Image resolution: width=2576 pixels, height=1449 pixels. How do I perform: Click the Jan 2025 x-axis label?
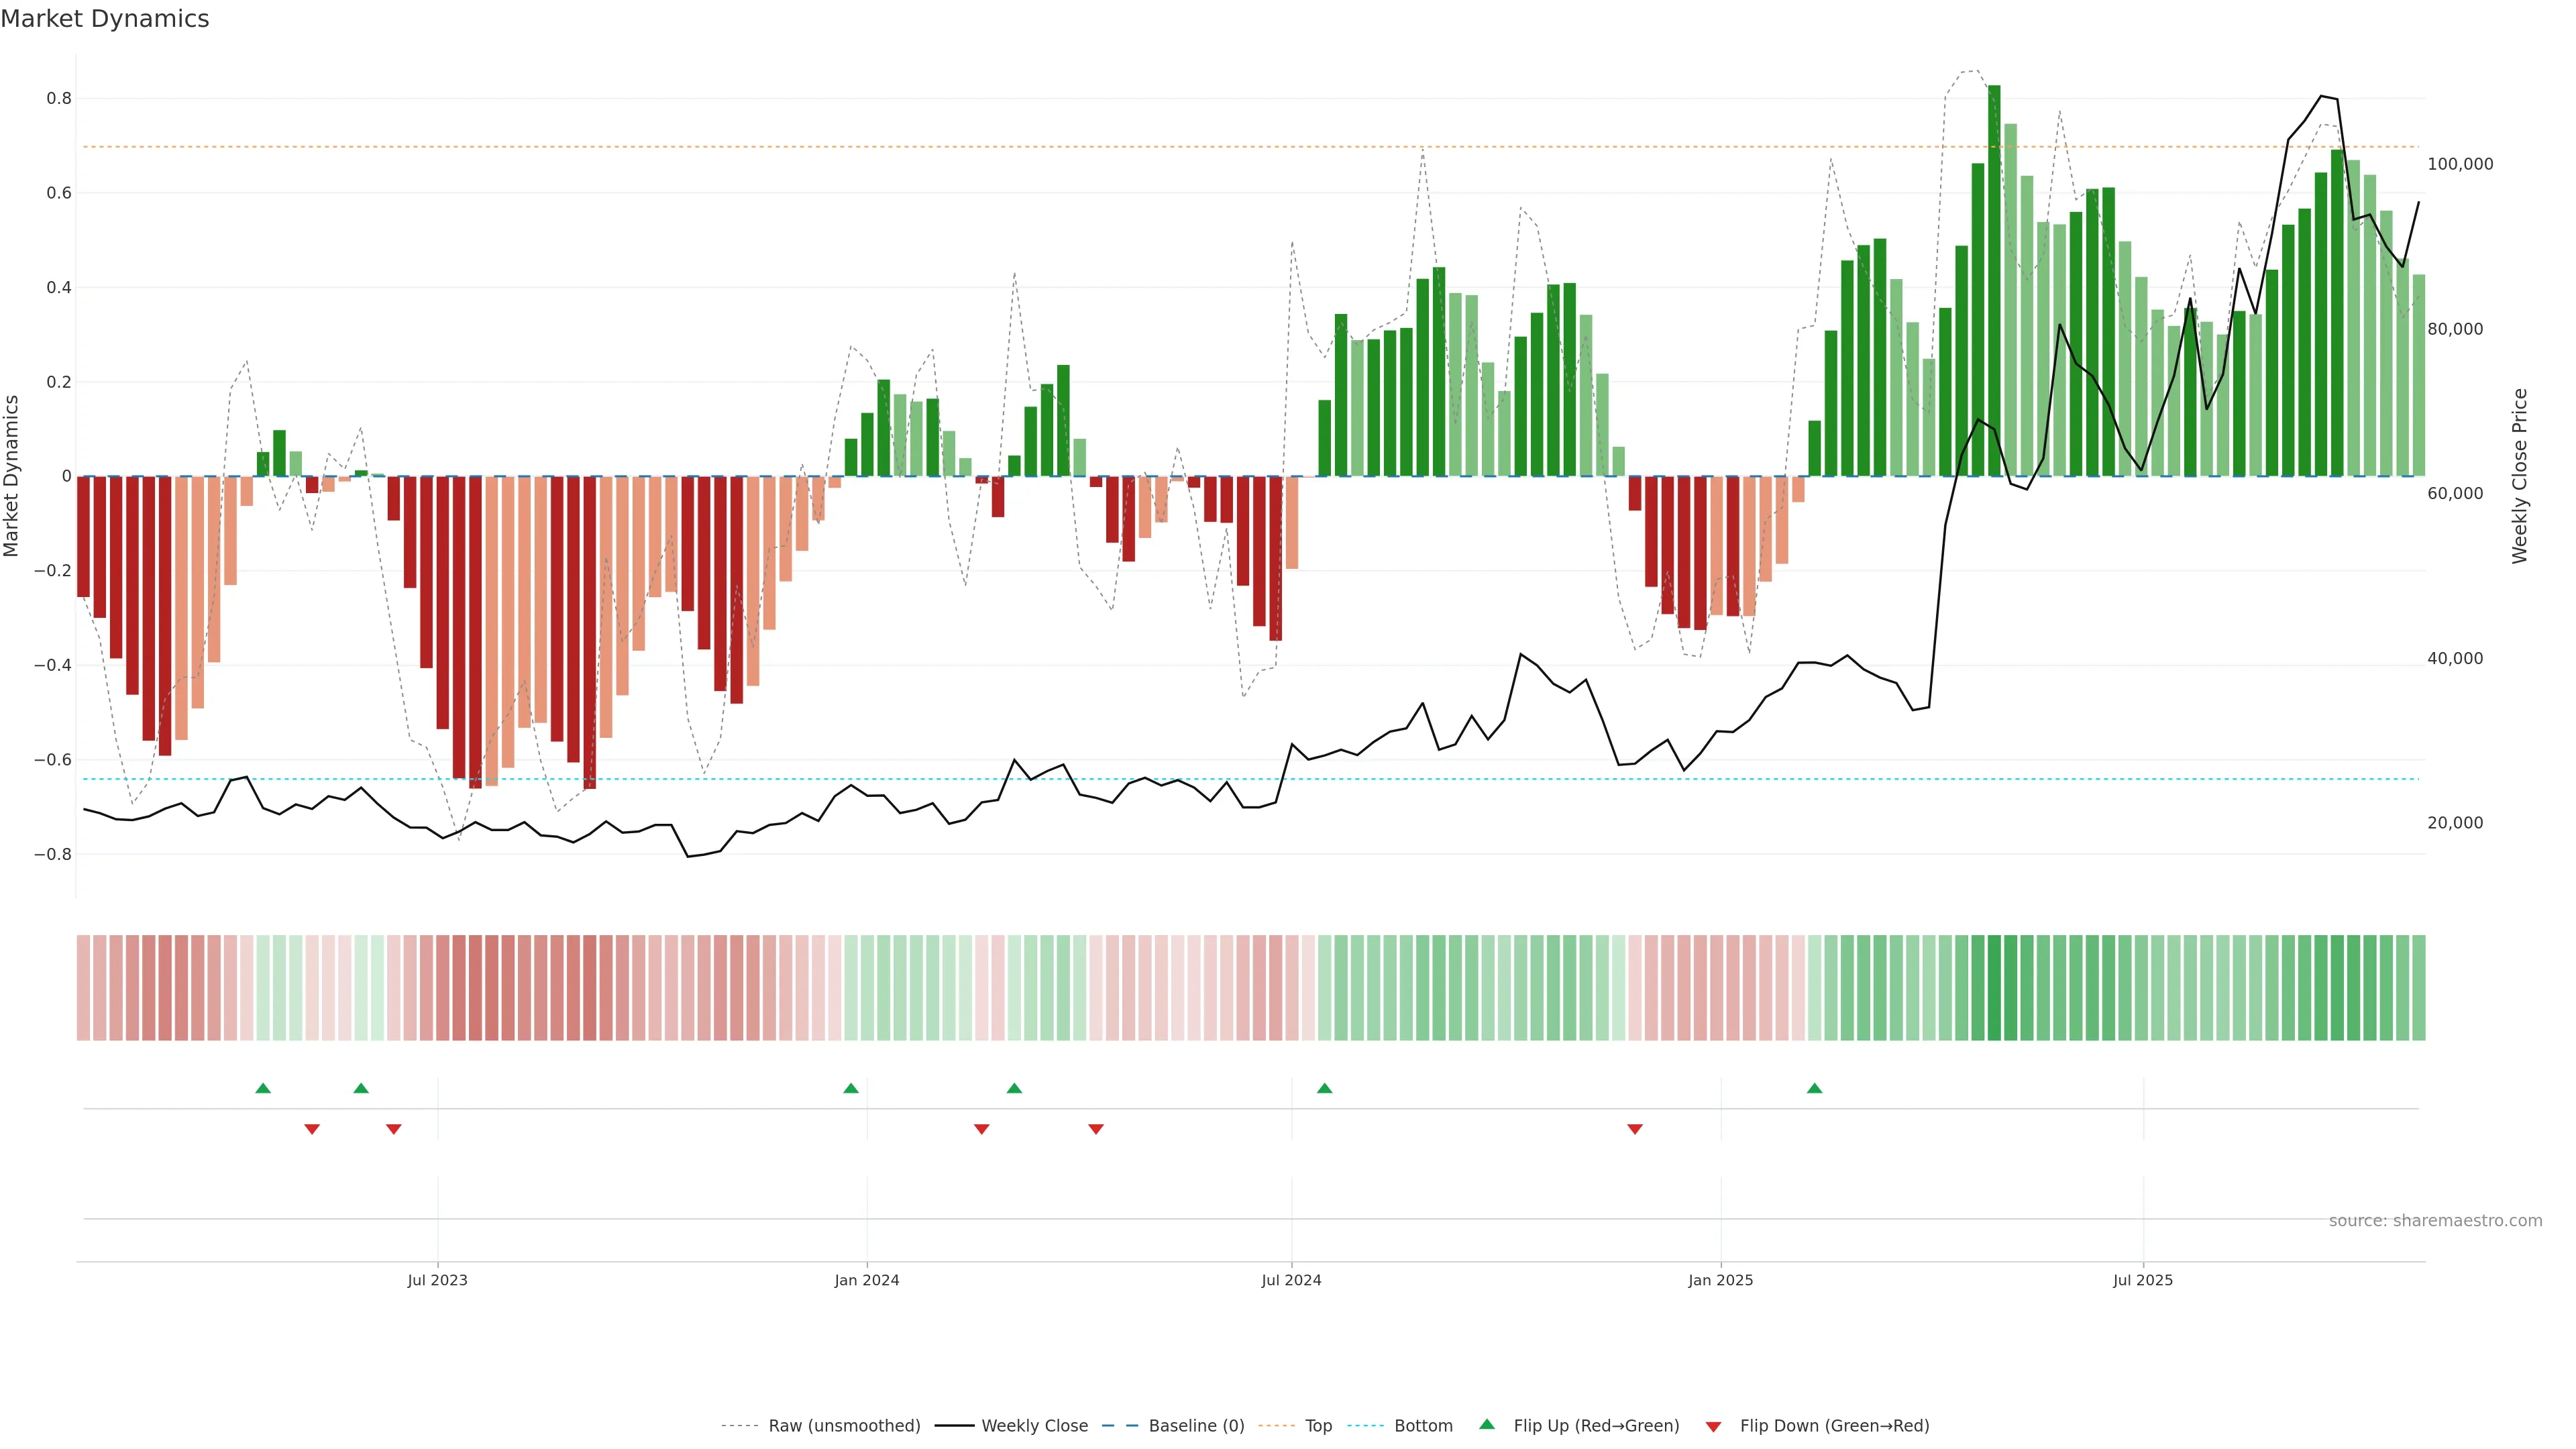coord(1720,1280)
